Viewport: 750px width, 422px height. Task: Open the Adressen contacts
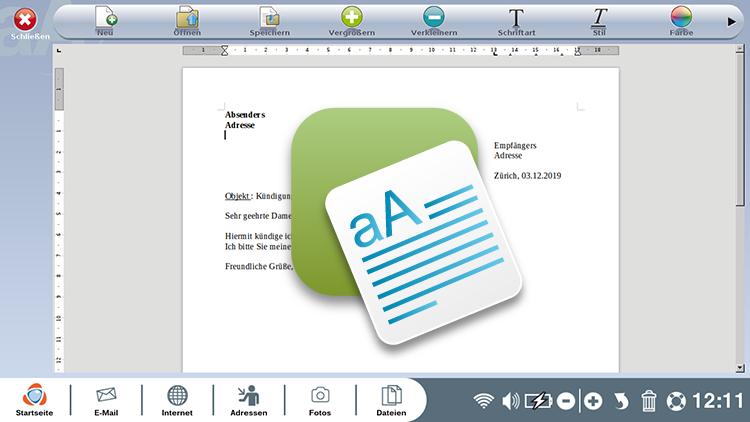point(248,400)
